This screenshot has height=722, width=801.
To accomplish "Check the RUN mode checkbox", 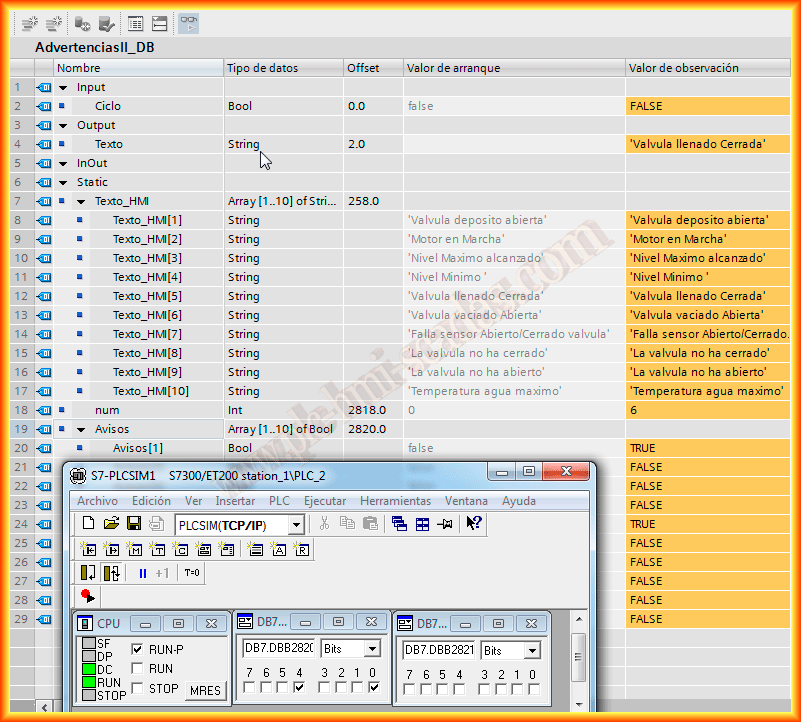I will tap(138, 668).
